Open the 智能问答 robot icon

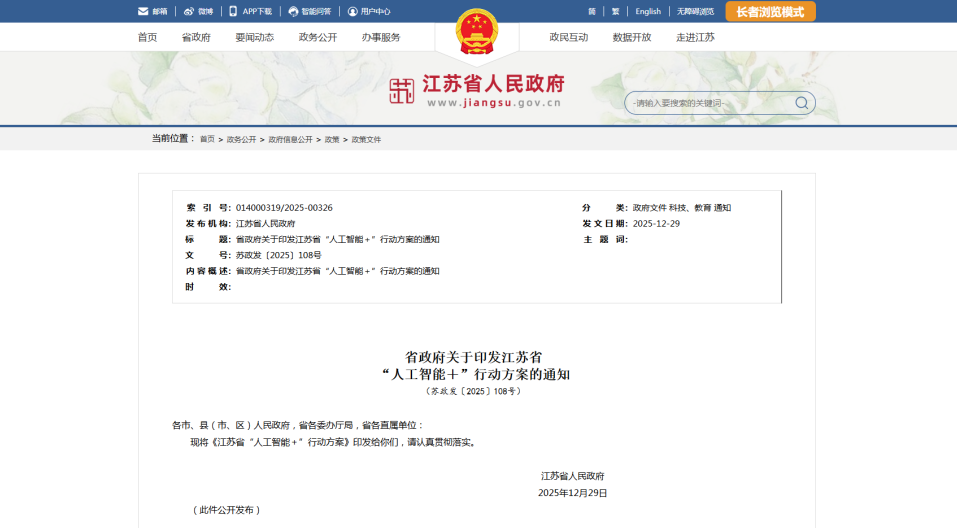pyautogui.click(x=293, y=11)
